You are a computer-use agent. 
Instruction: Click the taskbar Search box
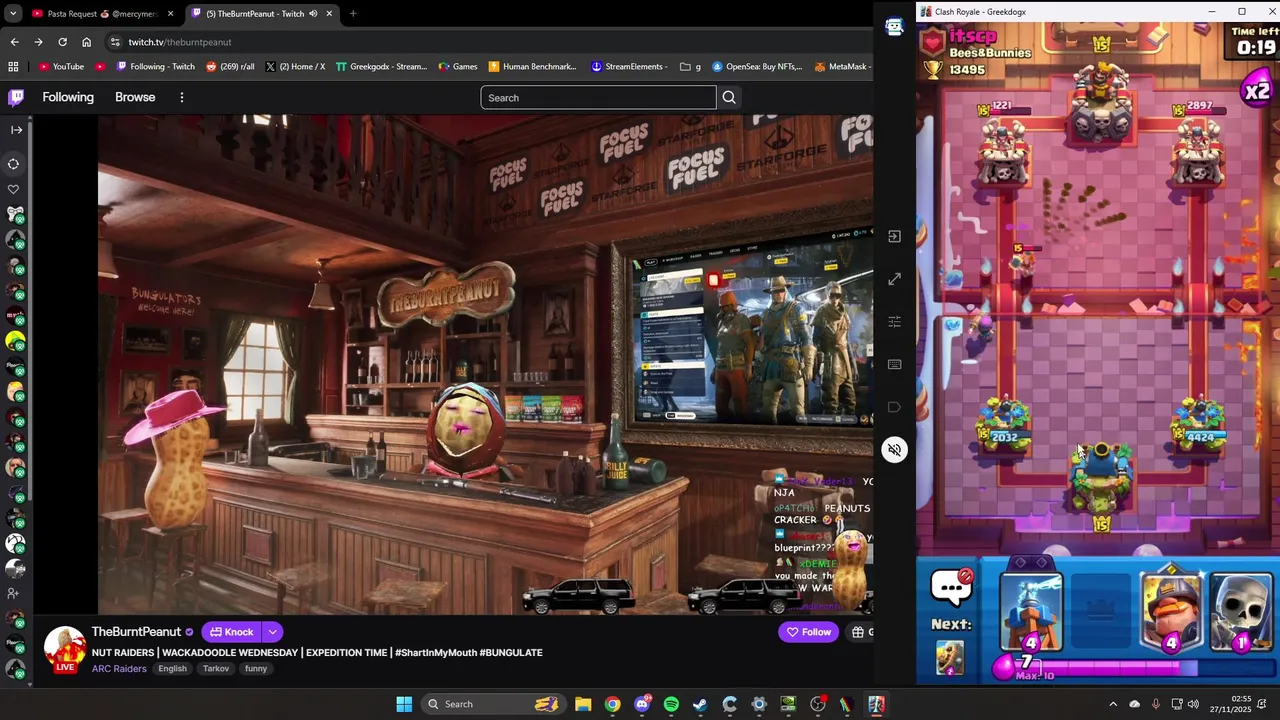(x=492, y=704)
